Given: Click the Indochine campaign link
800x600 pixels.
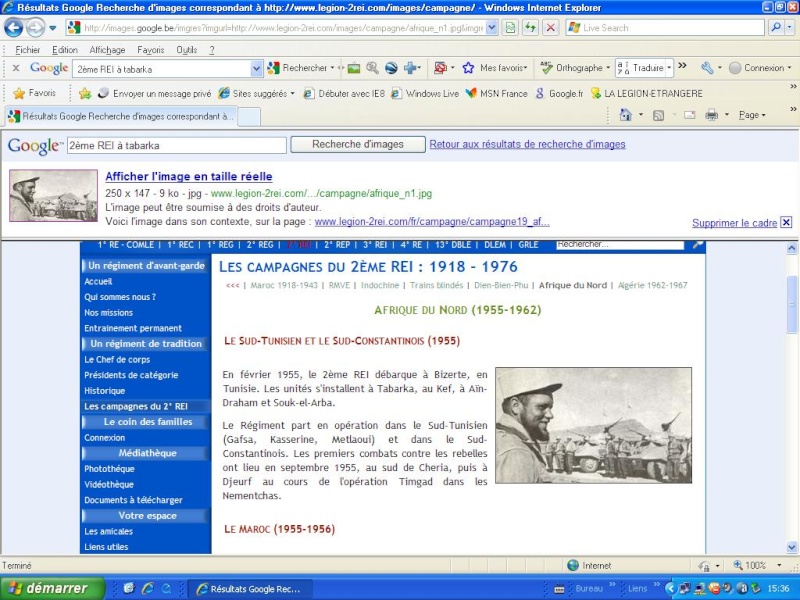Looking at the screenshot, I should coord(380,285).
